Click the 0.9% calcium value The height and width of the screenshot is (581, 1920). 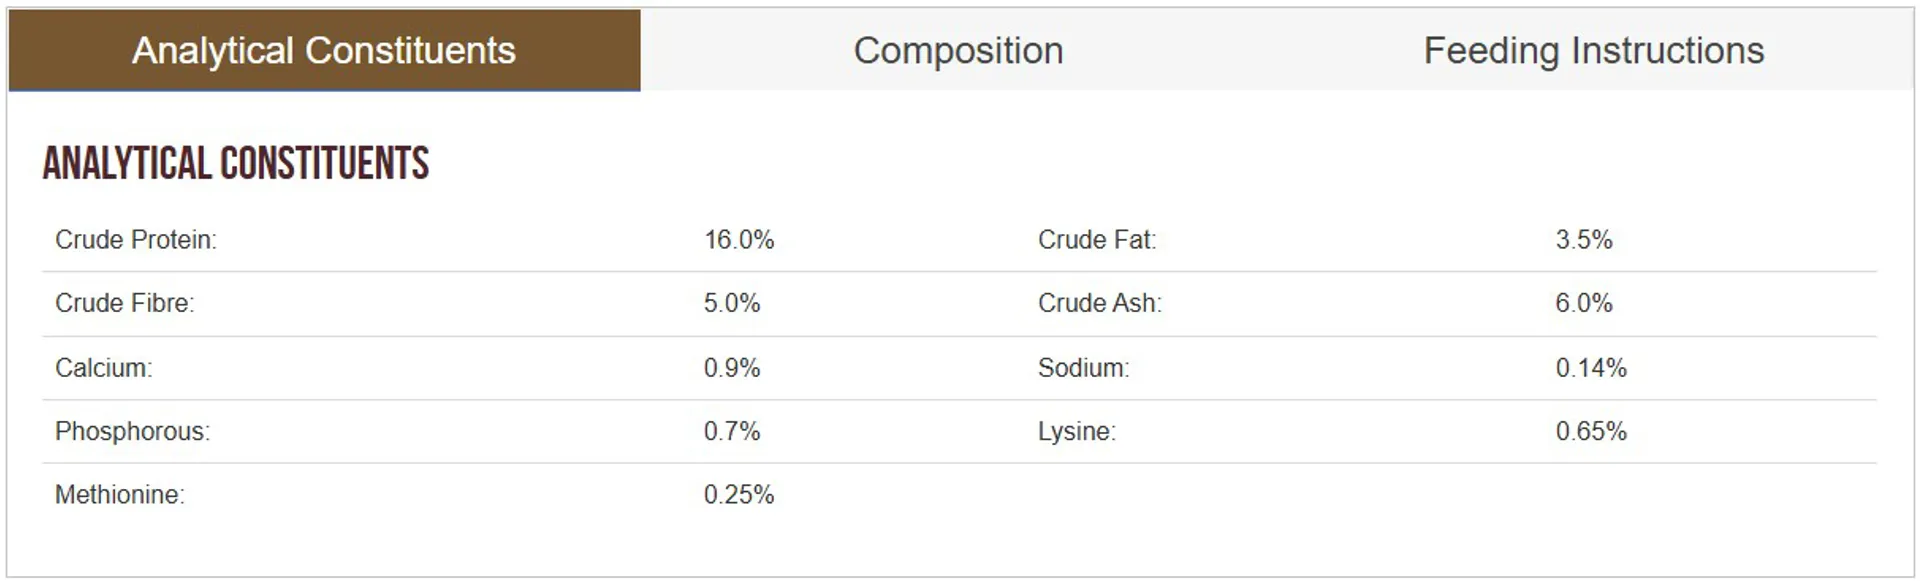point(732,368)
